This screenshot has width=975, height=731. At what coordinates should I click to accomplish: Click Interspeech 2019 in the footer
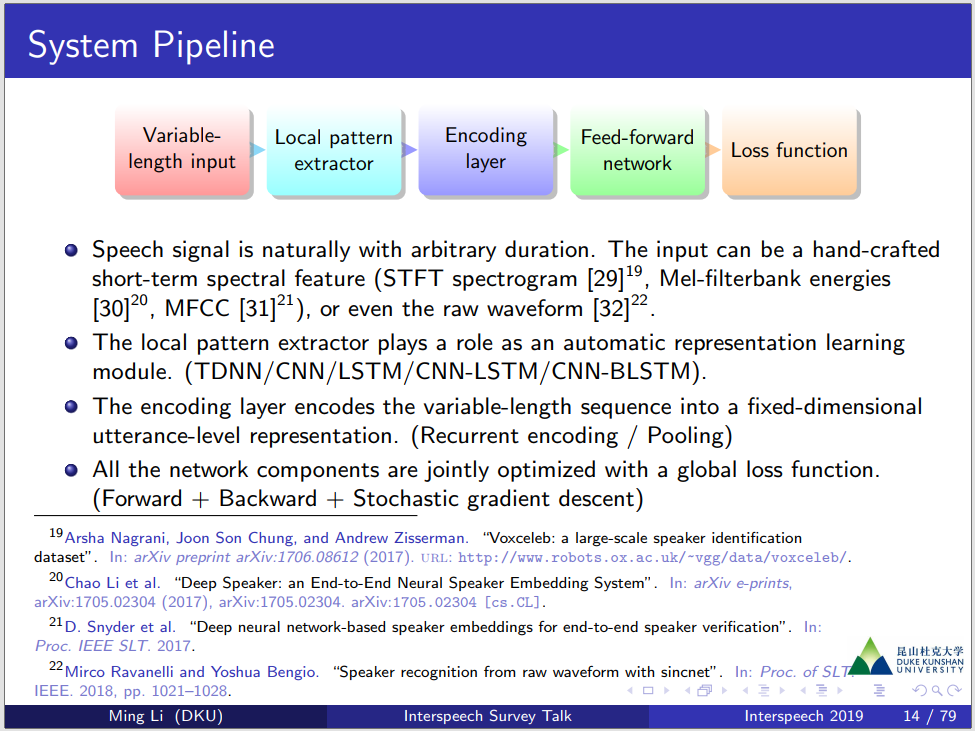[803, 716]
